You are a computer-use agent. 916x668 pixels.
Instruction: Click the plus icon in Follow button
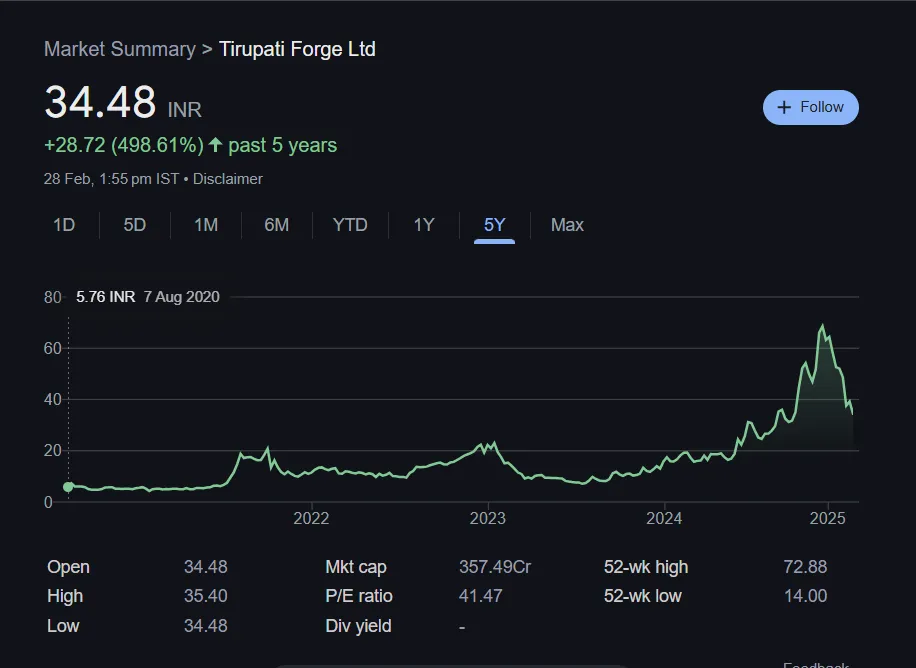[784, 108]
